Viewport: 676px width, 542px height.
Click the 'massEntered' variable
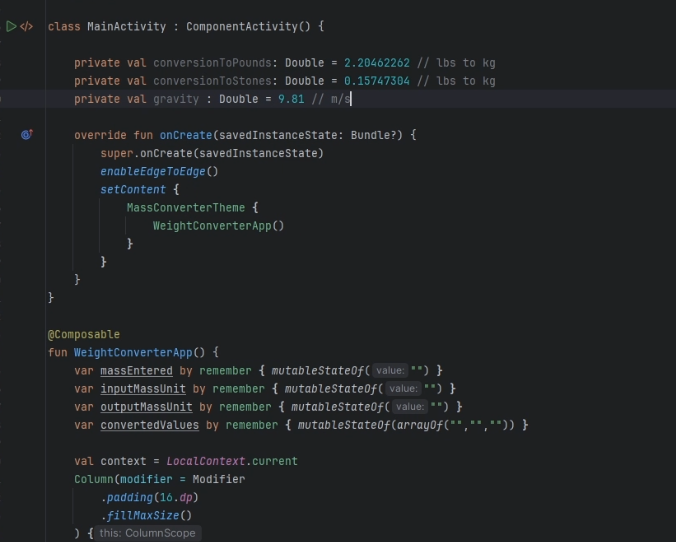click(x=136, y=371)
